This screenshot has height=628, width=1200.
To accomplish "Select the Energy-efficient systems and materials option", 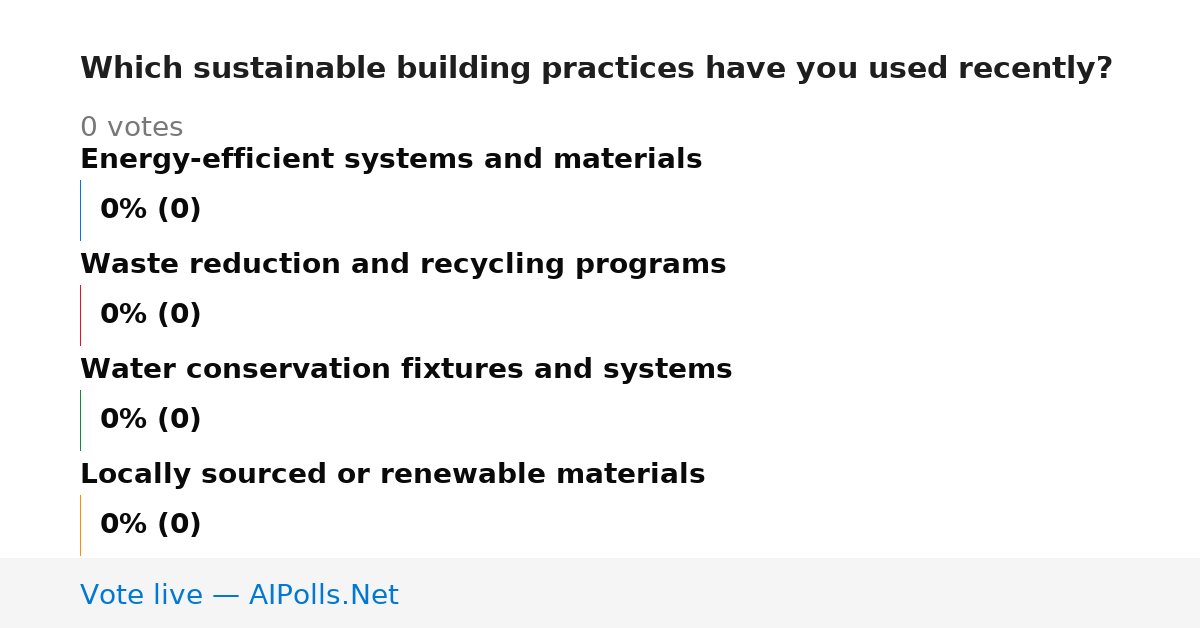I will pos(391,160).
